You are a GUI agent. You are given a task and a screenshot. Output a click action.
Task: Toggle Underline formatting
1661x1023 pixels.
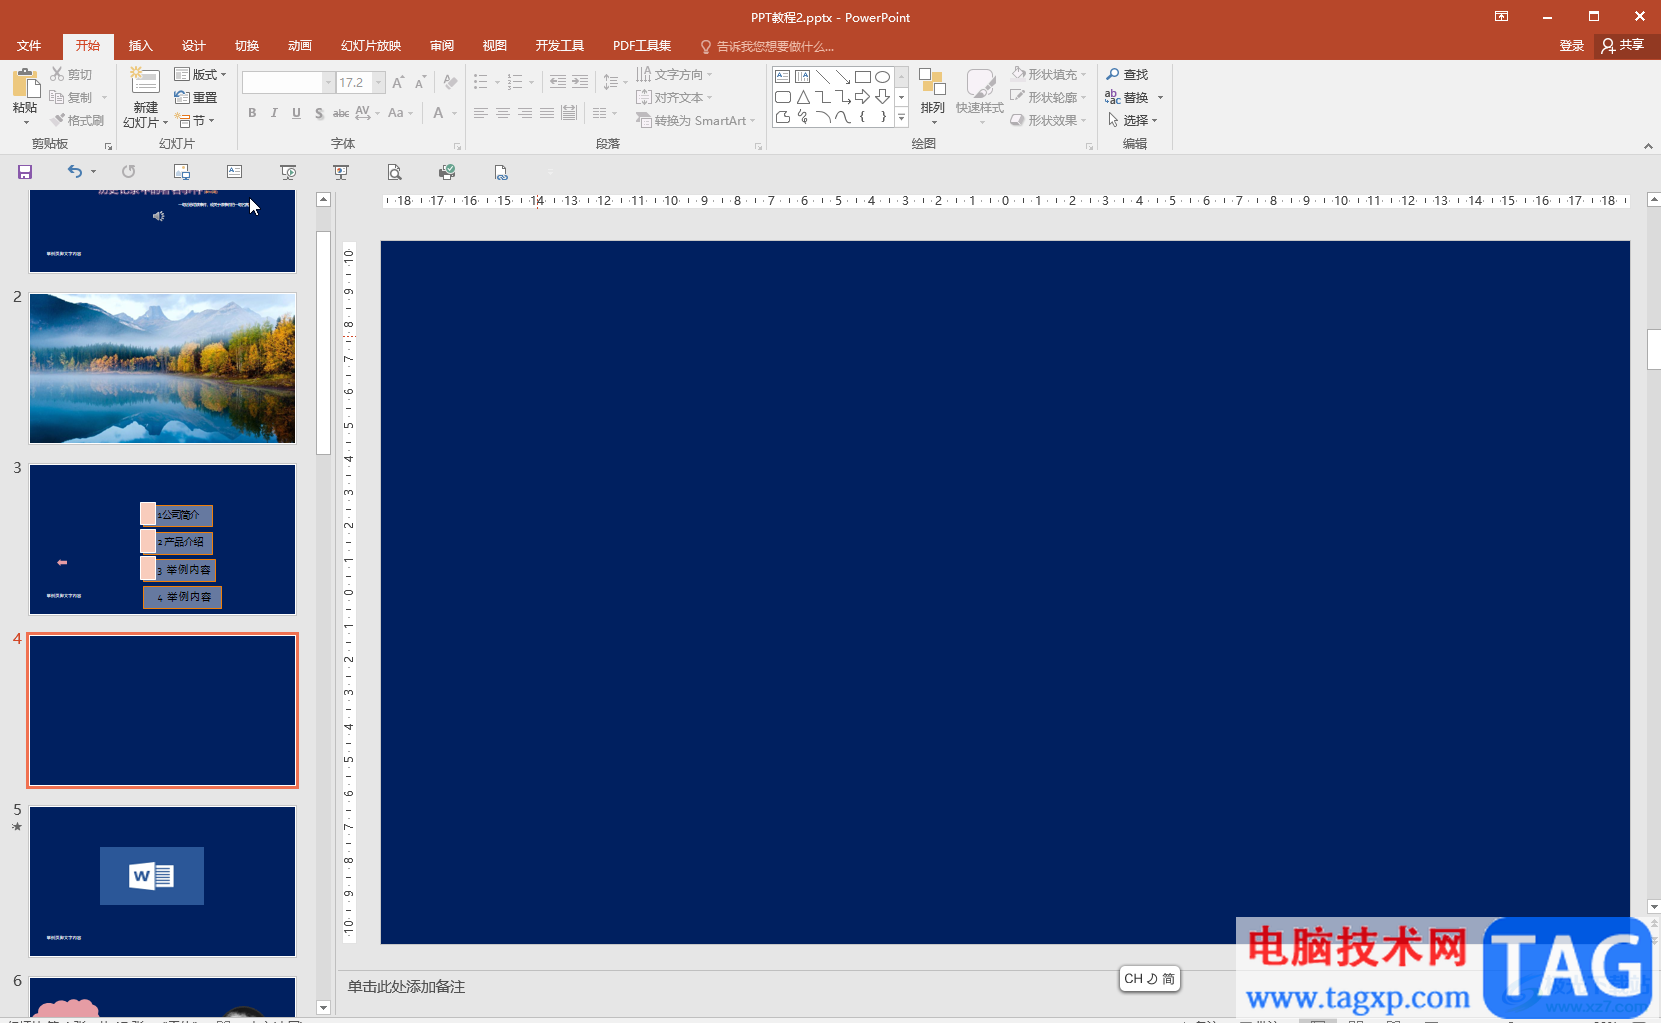click(x=296, y=113)
